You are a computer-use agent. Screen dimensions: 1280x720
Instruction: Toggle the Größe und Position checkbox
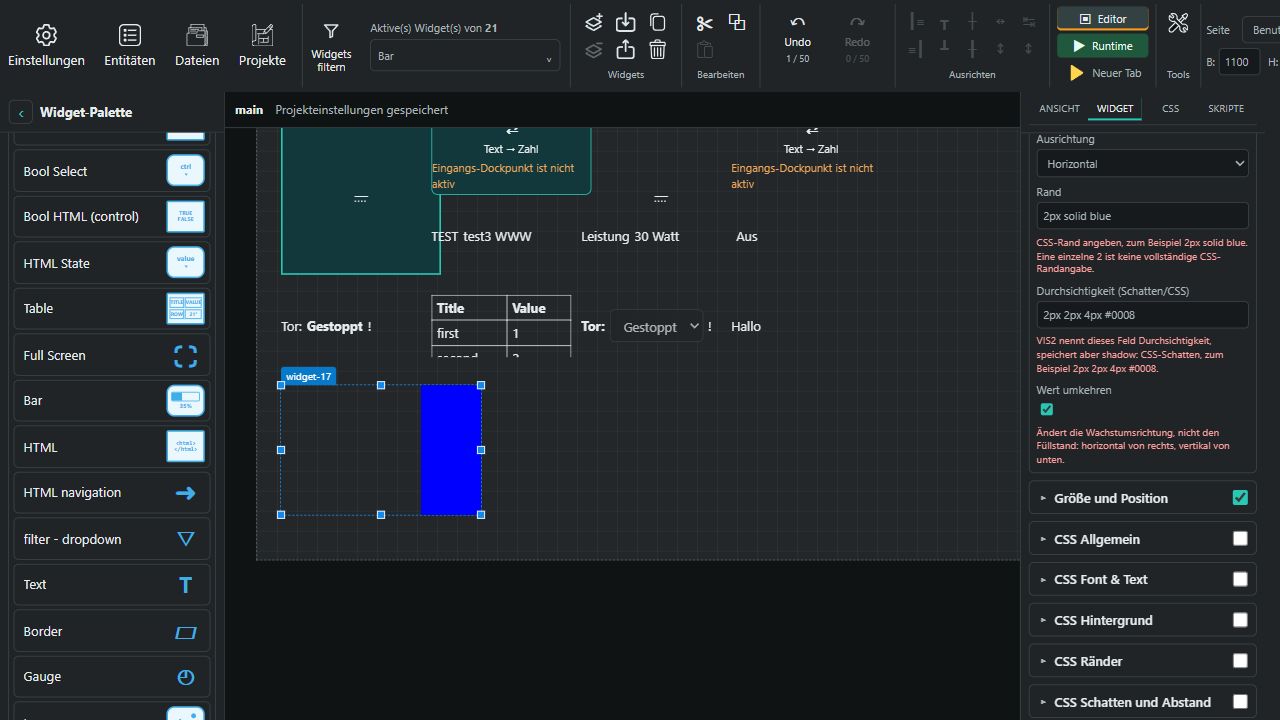tap(1240, 498)
